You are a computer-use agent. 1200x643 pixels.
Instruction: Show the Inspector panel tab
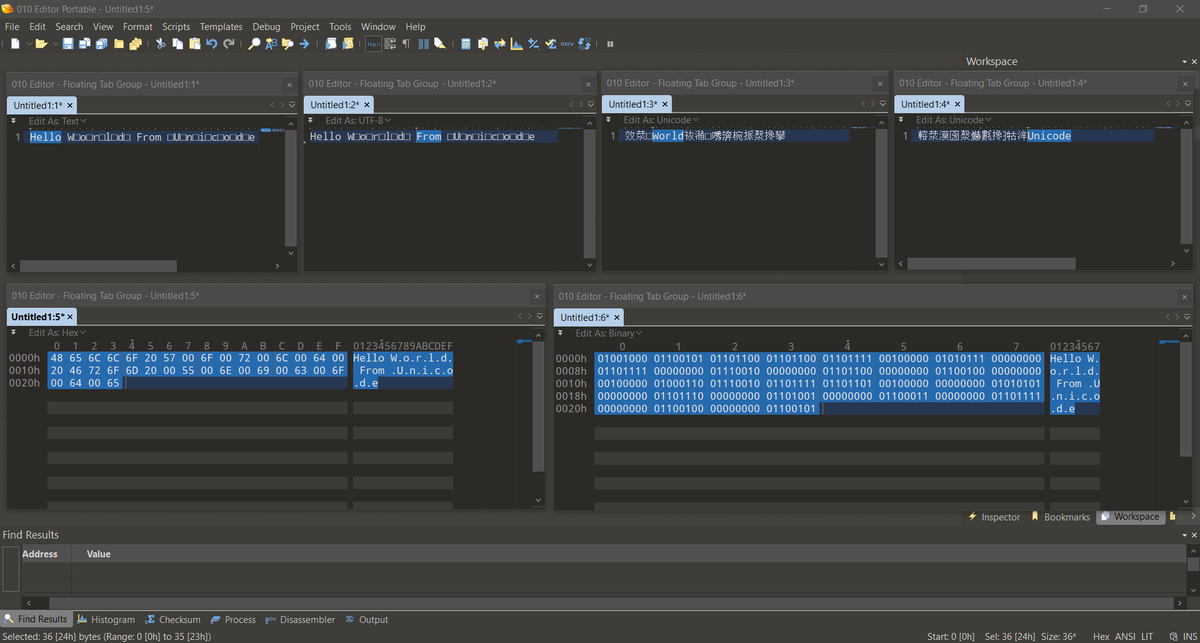coord(995,517)
